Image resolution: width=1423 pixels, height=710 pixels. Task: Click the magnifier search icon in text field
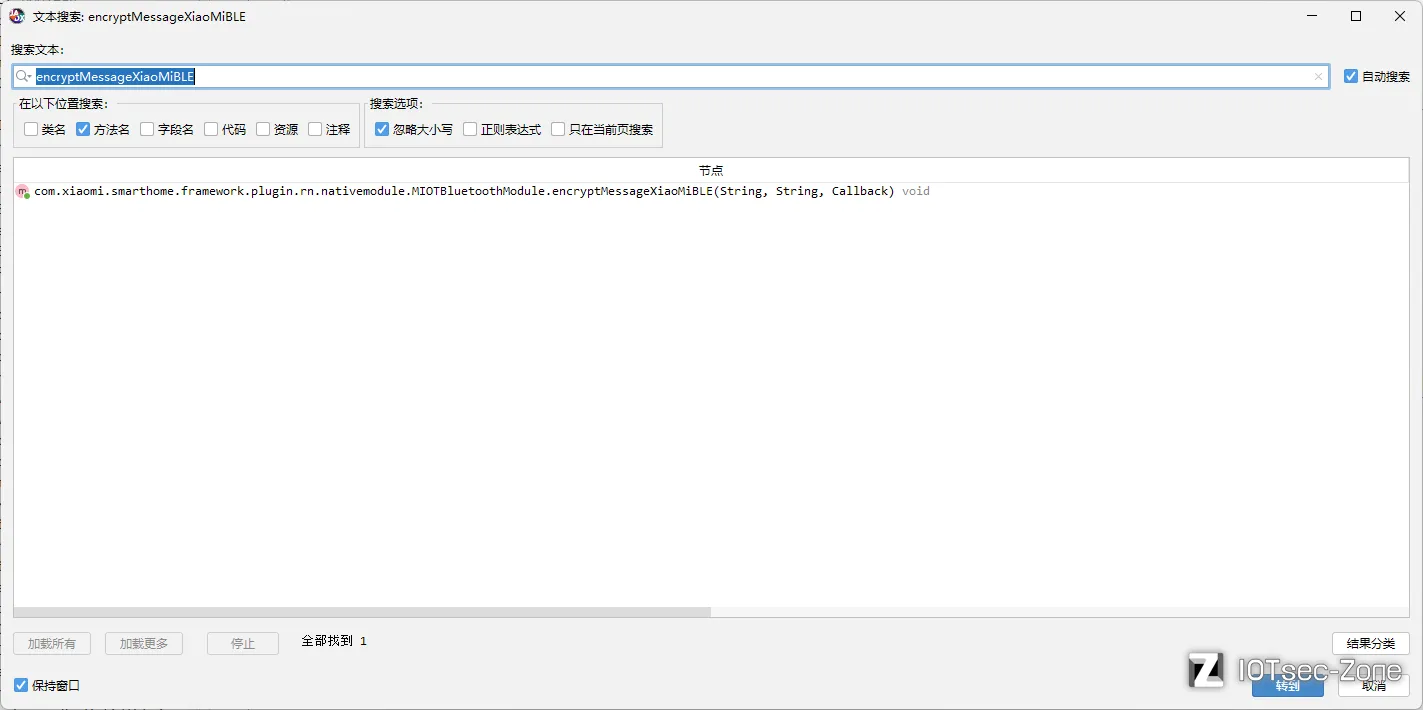[23, 77]
